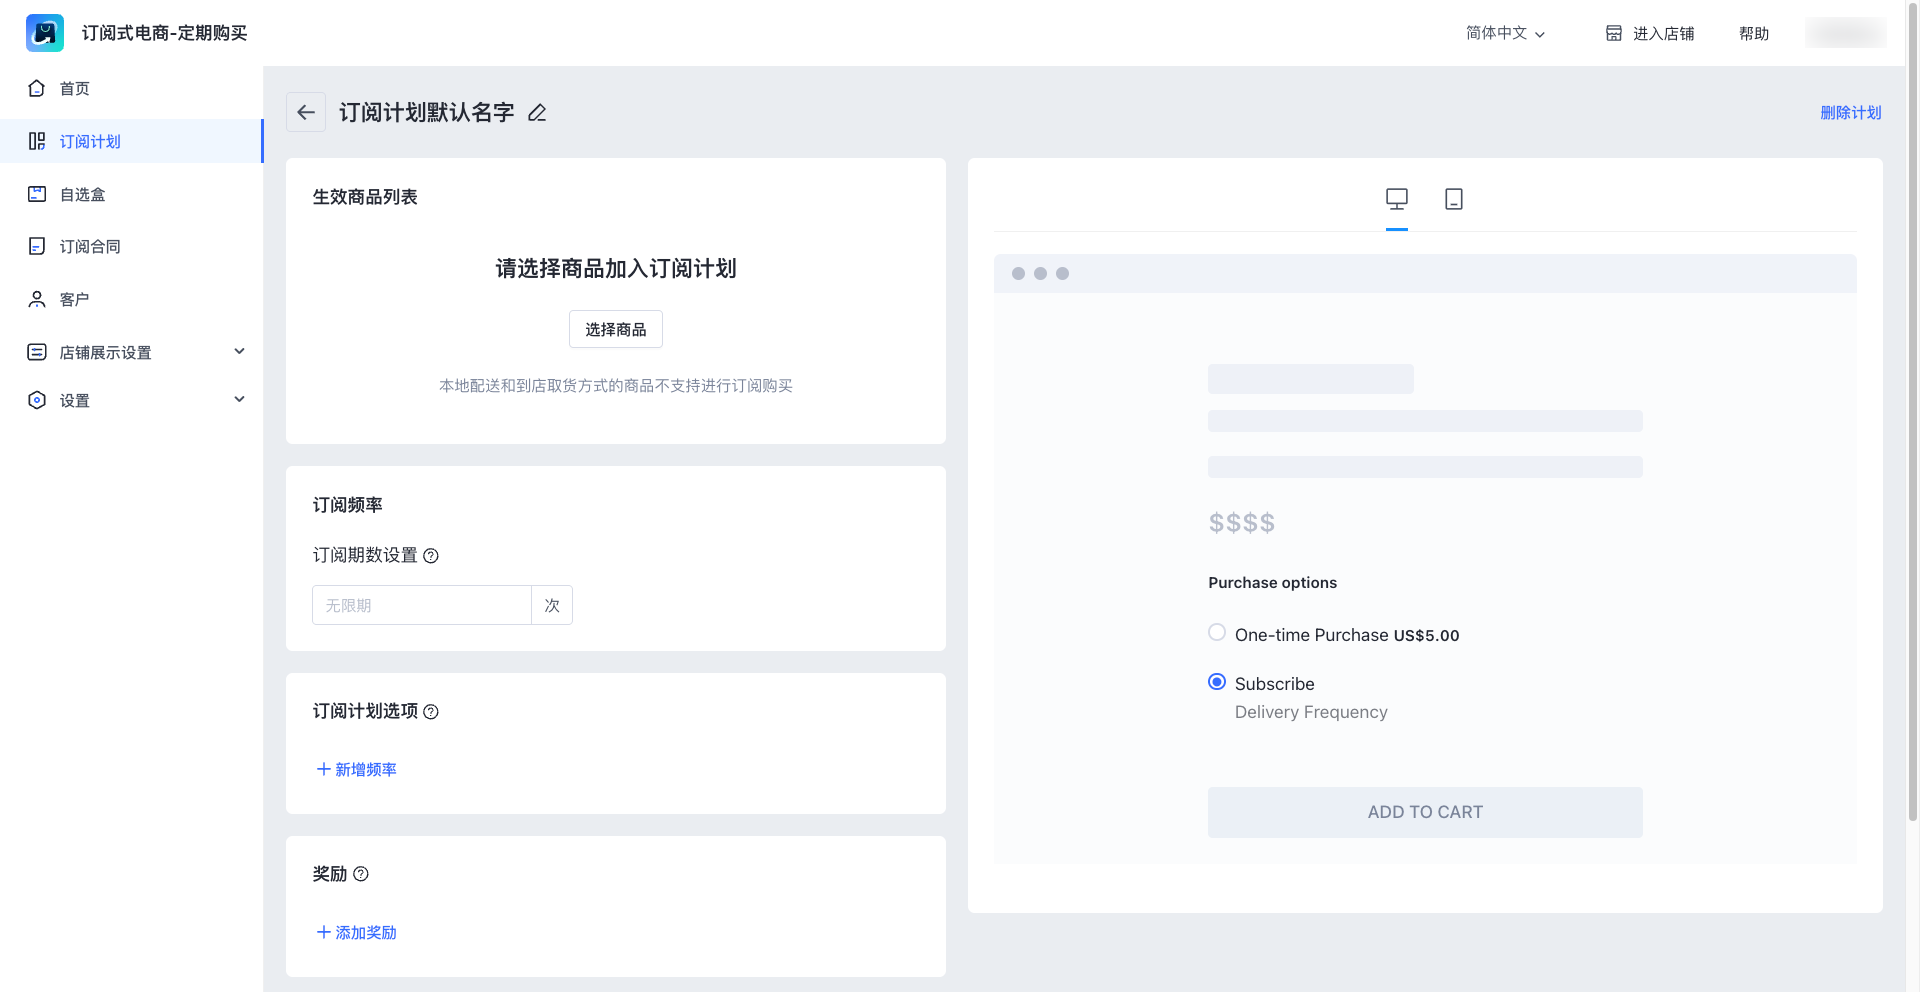Go to 订阅合同 in sidebar
The image size is (1920, 992).
point(90,247)
